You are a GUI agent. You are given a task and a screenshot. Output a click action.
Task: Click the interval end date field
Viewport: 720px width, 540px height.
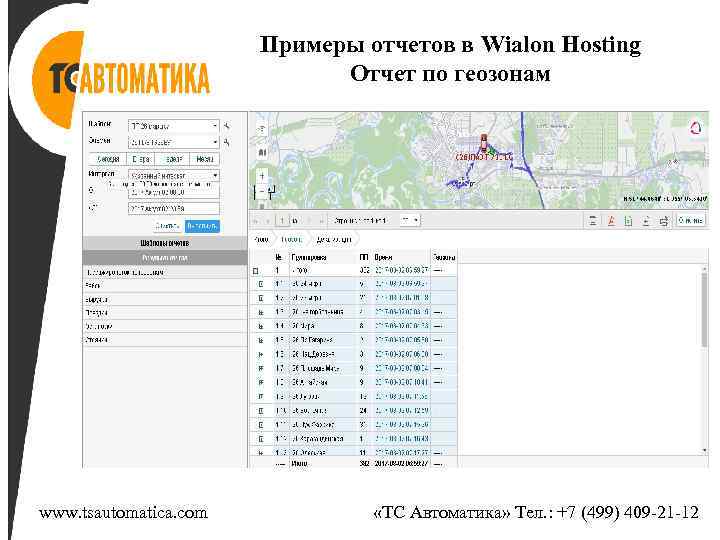pyautogui.click(x=174, y=208)
